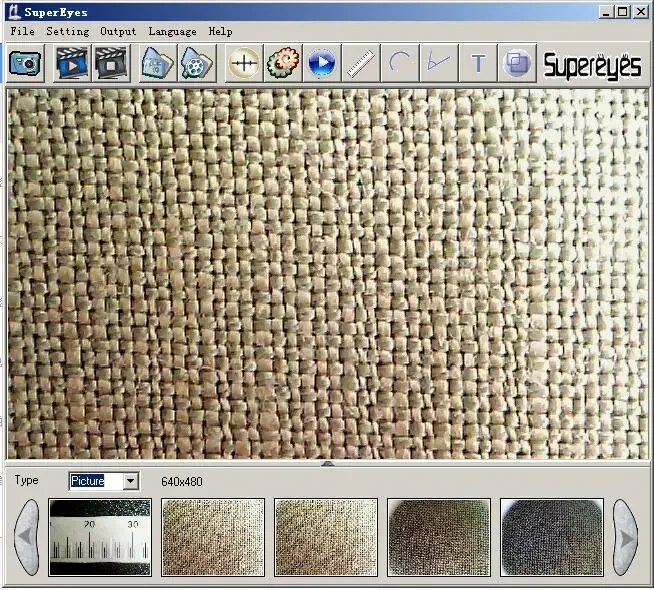The width and height of the screenshot is (654, 590).
Task: Open the saved videos folder with film reel
Action: click(197, 63)
